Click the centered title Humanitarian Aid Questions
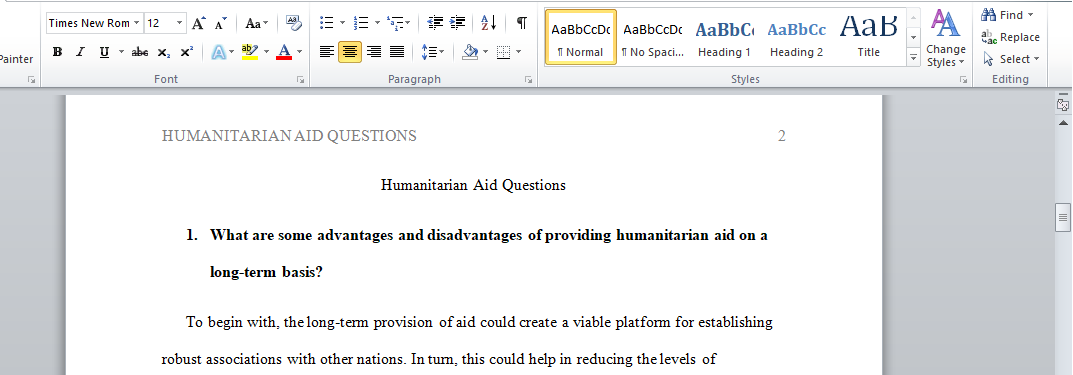 pos(473,185)
